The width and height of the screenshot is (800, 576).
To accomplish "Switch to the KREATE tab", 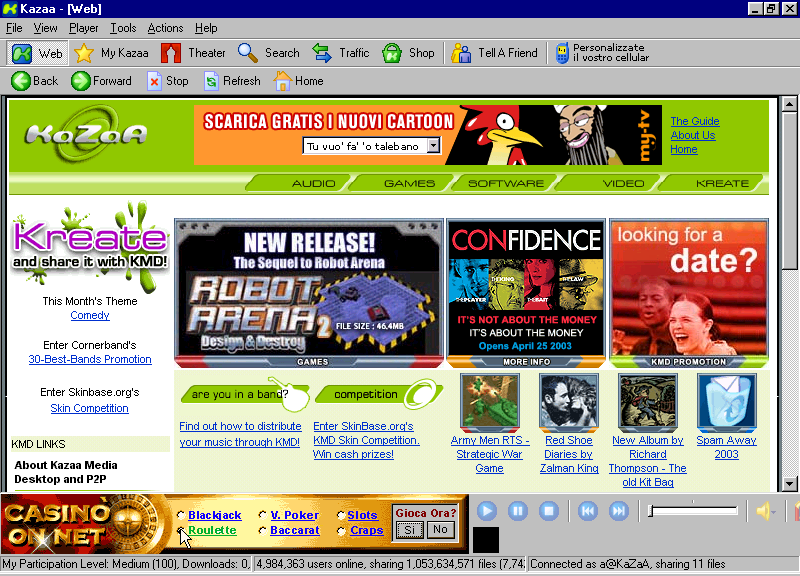I will pos(712,183).
